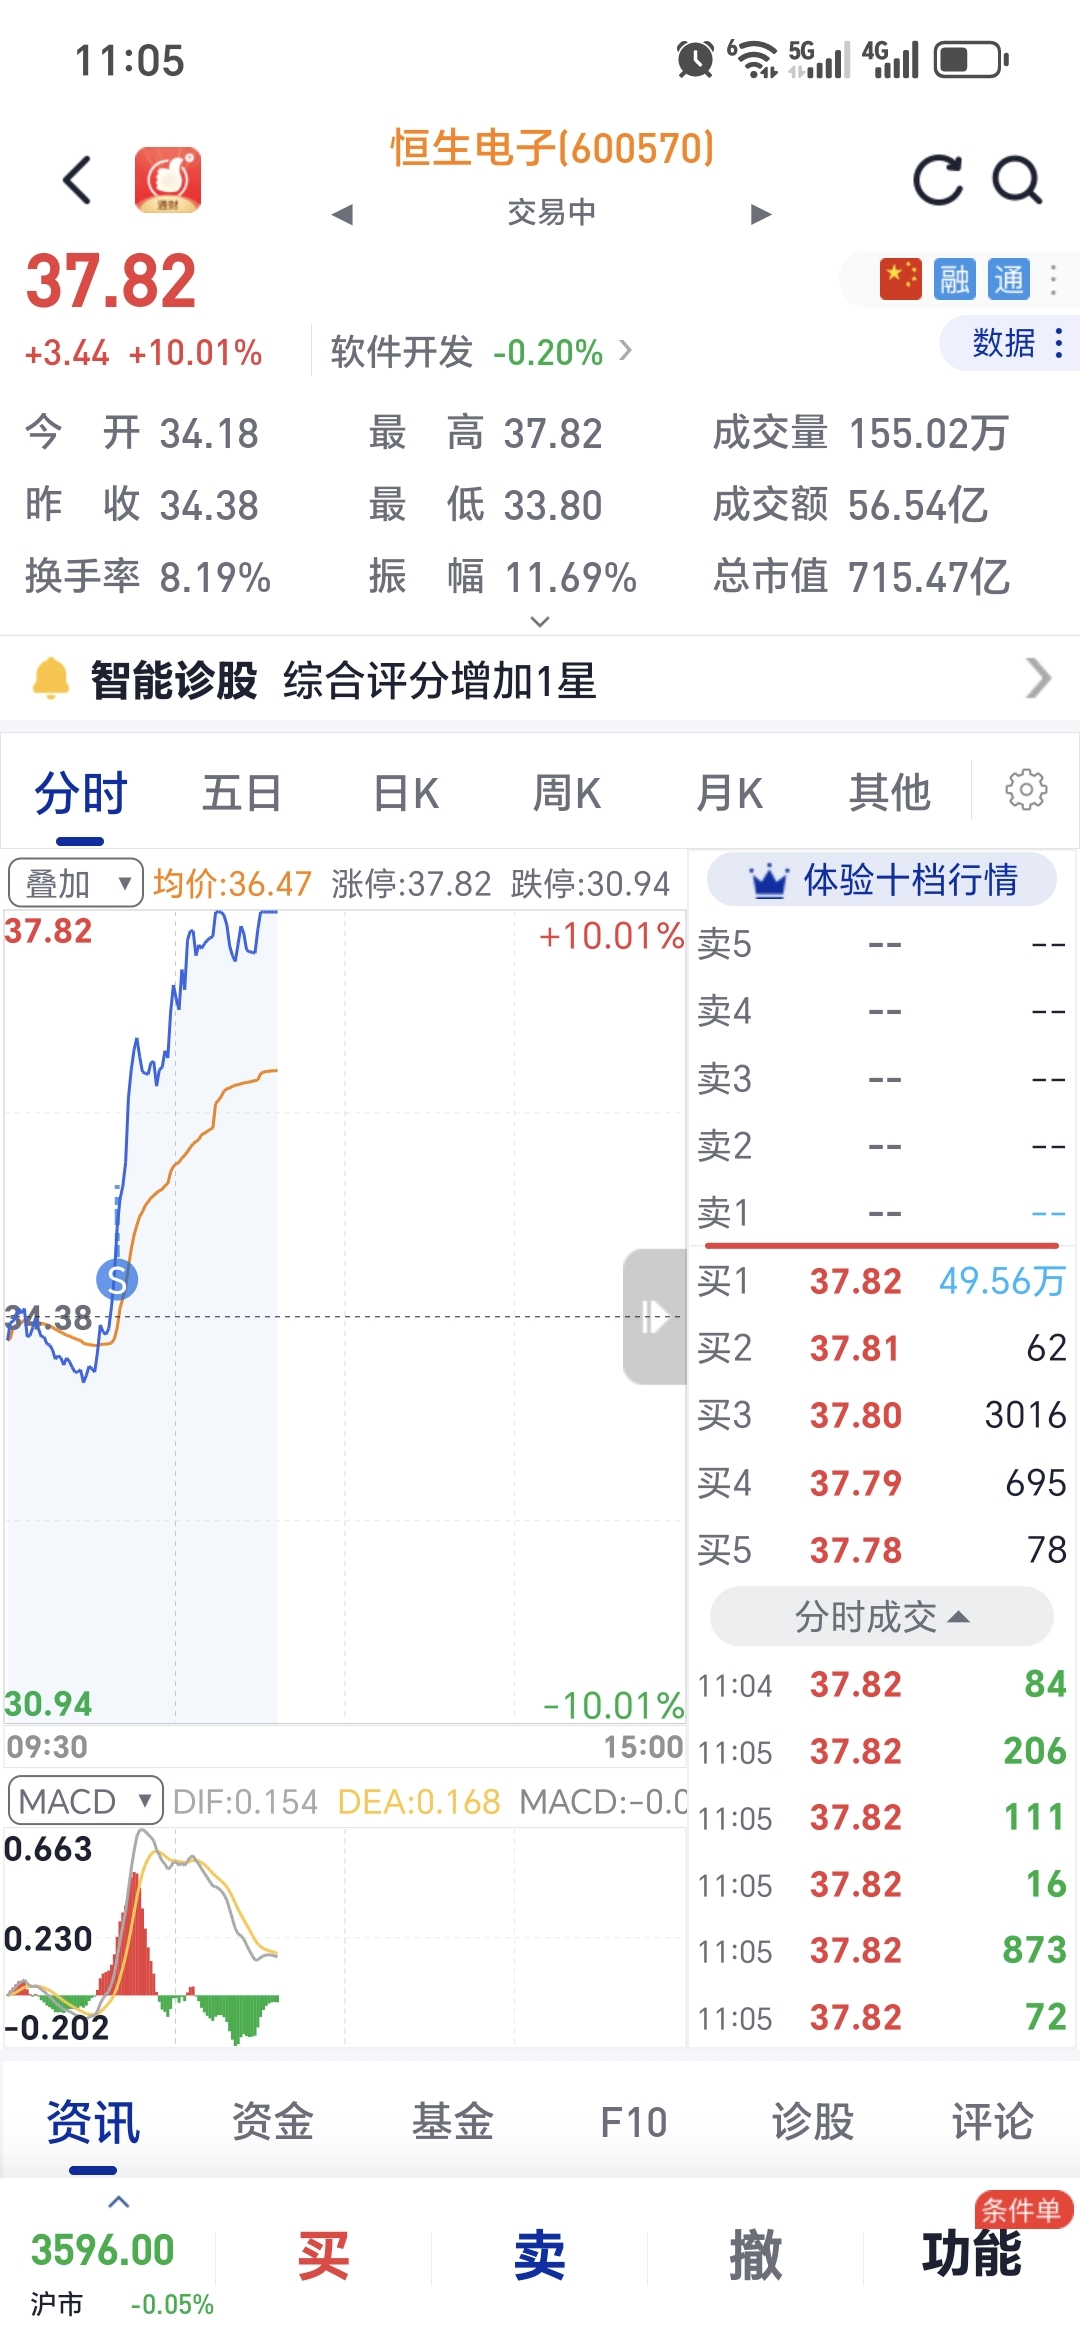Open the 诊股 diagnosis tab
The width and height of the screenshot is (1080, 2340).
(813, 2122)
